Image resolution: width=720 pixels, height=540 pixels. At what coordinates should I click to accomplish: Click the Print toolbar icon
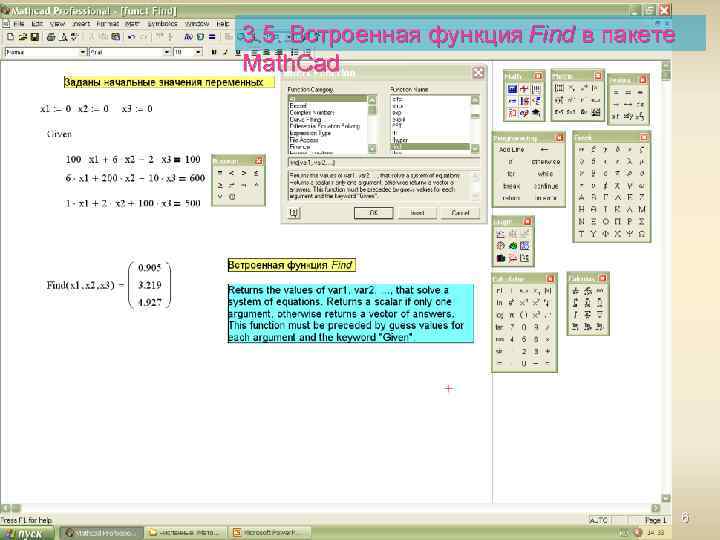pyautogui.click(x=51, y=37)
